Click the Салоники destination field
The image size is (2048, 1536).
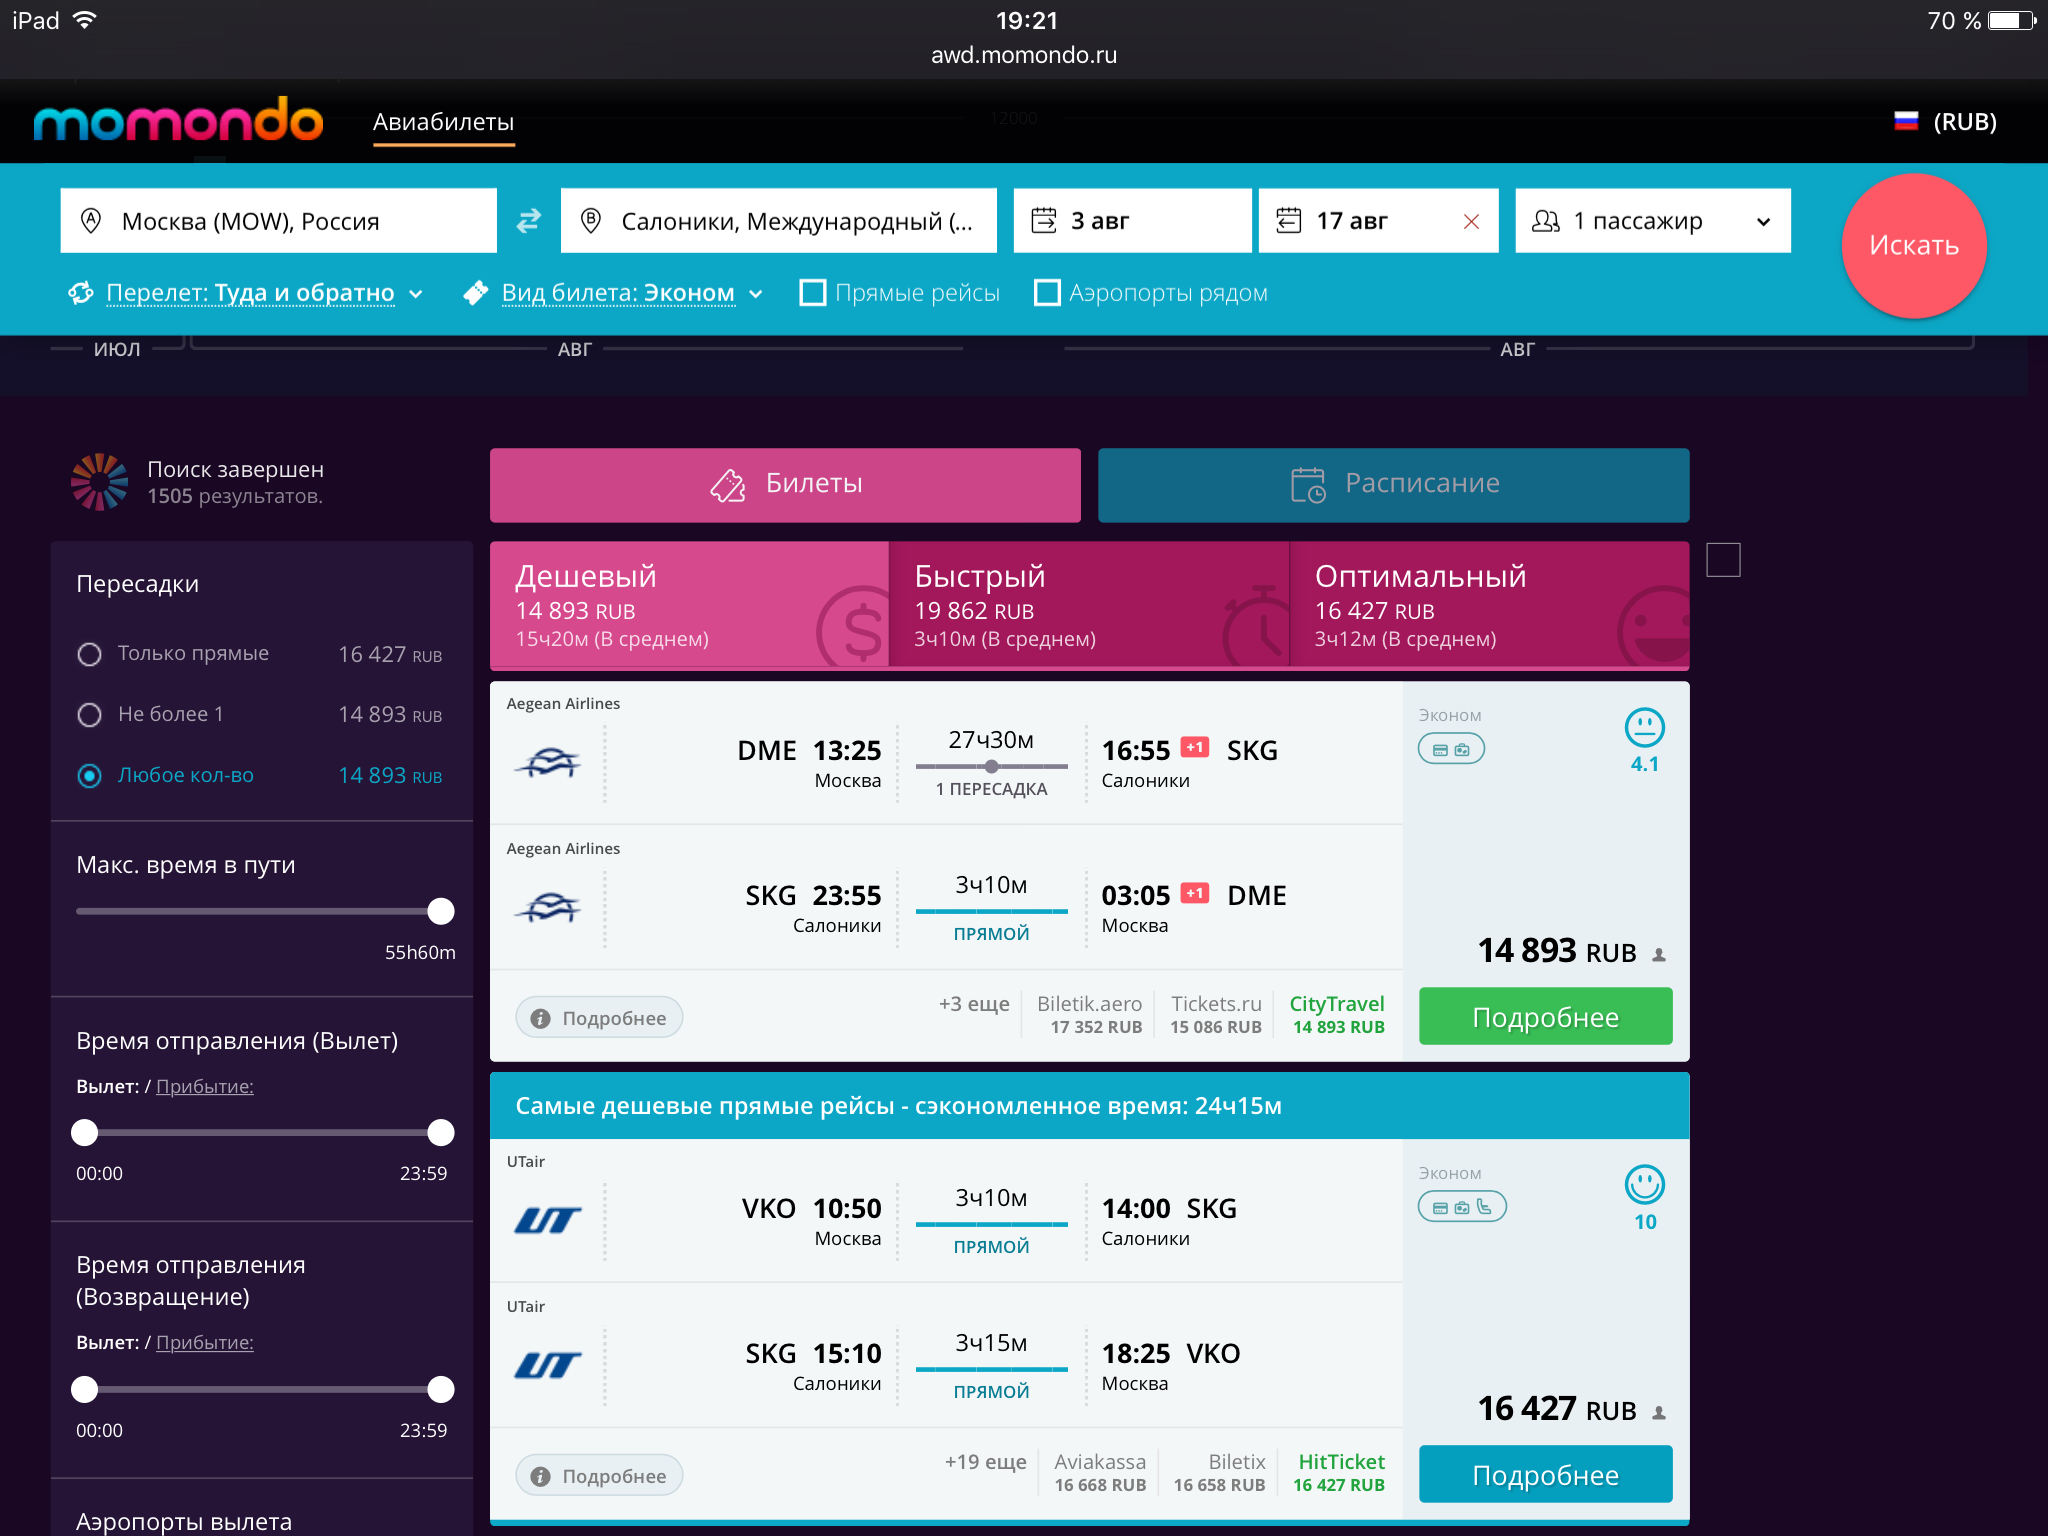pyautogui.click(x=779, y=221)
